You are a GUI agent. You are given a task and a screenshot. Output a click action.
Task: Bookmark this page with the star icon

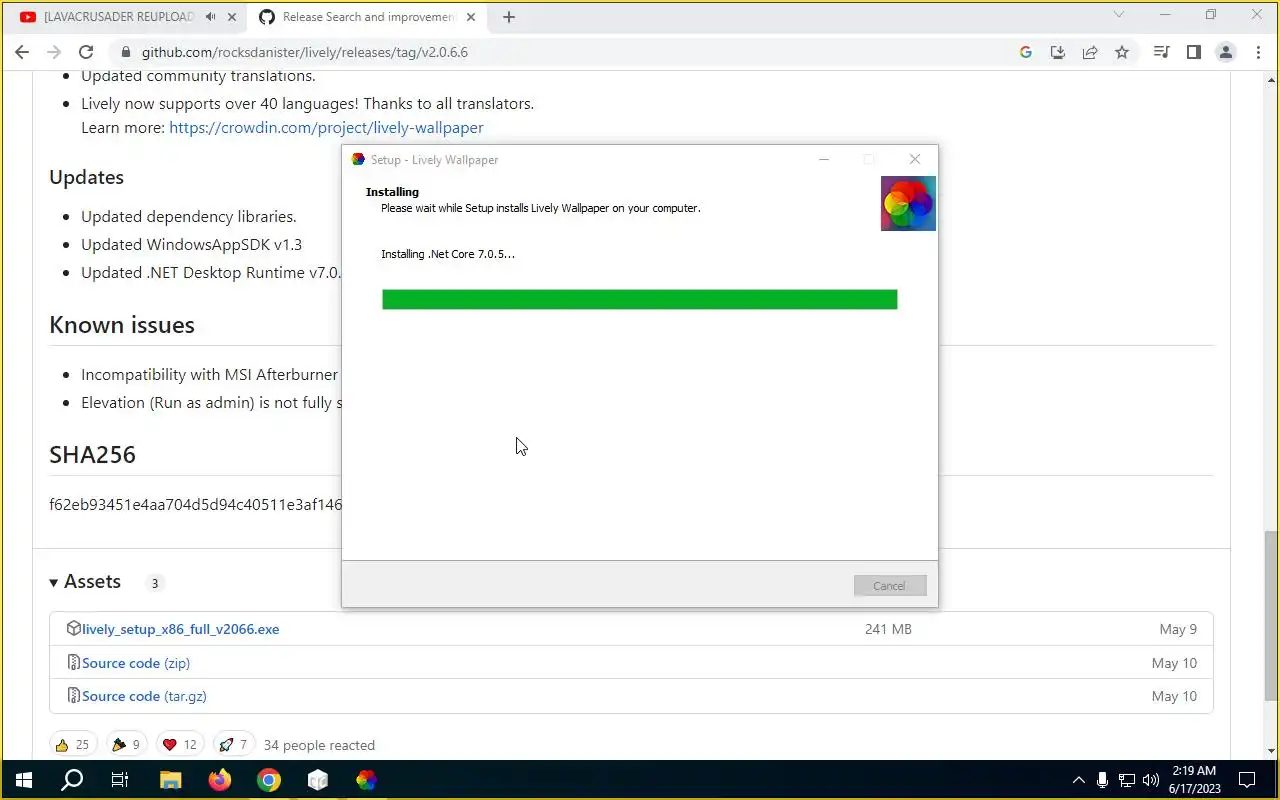point(1122,52)
